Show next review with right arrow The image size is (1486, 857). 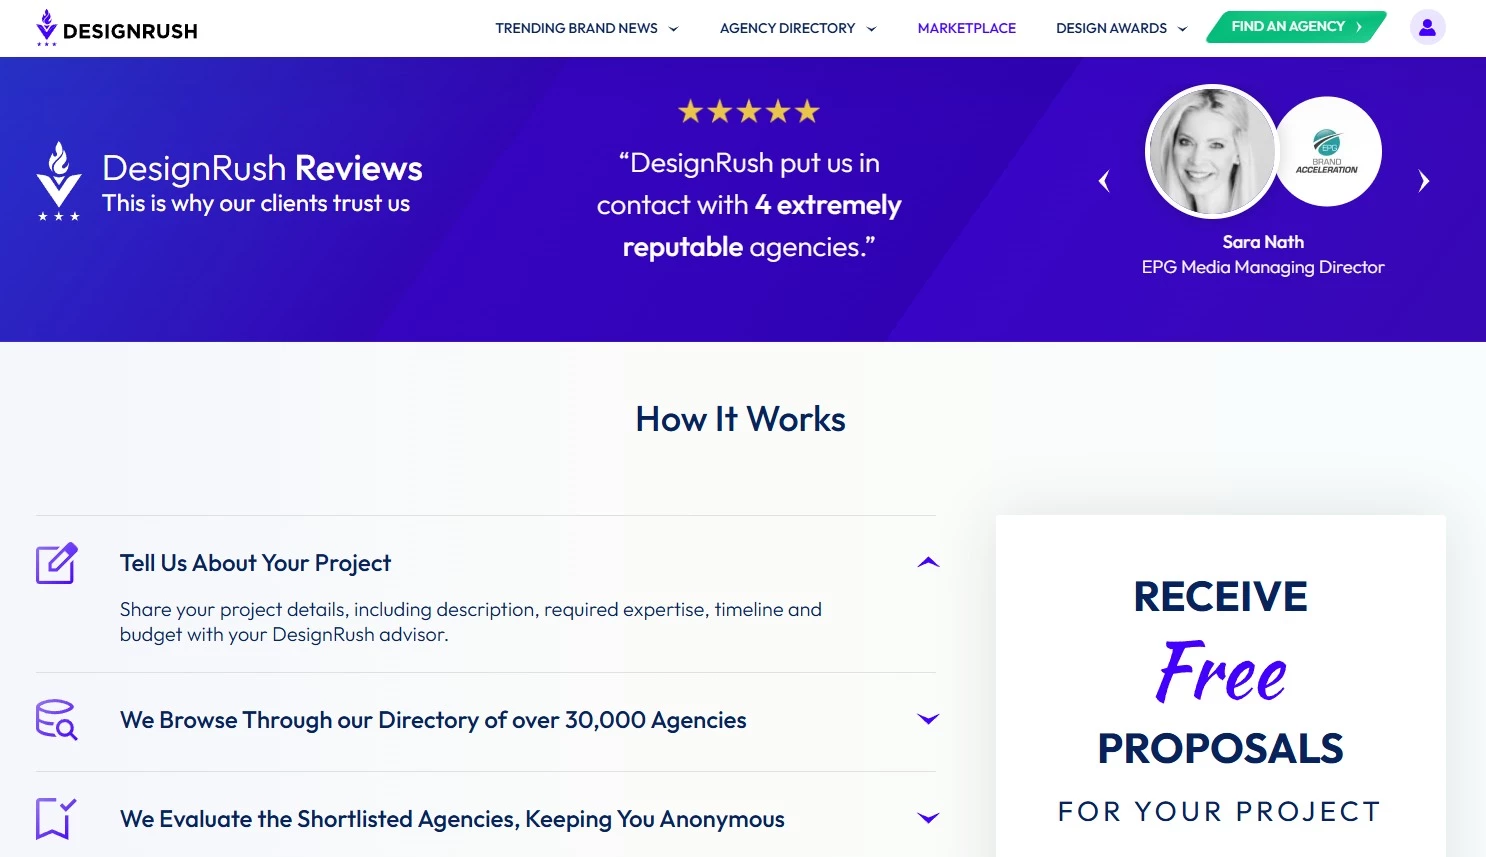[x=1424, y=181]
